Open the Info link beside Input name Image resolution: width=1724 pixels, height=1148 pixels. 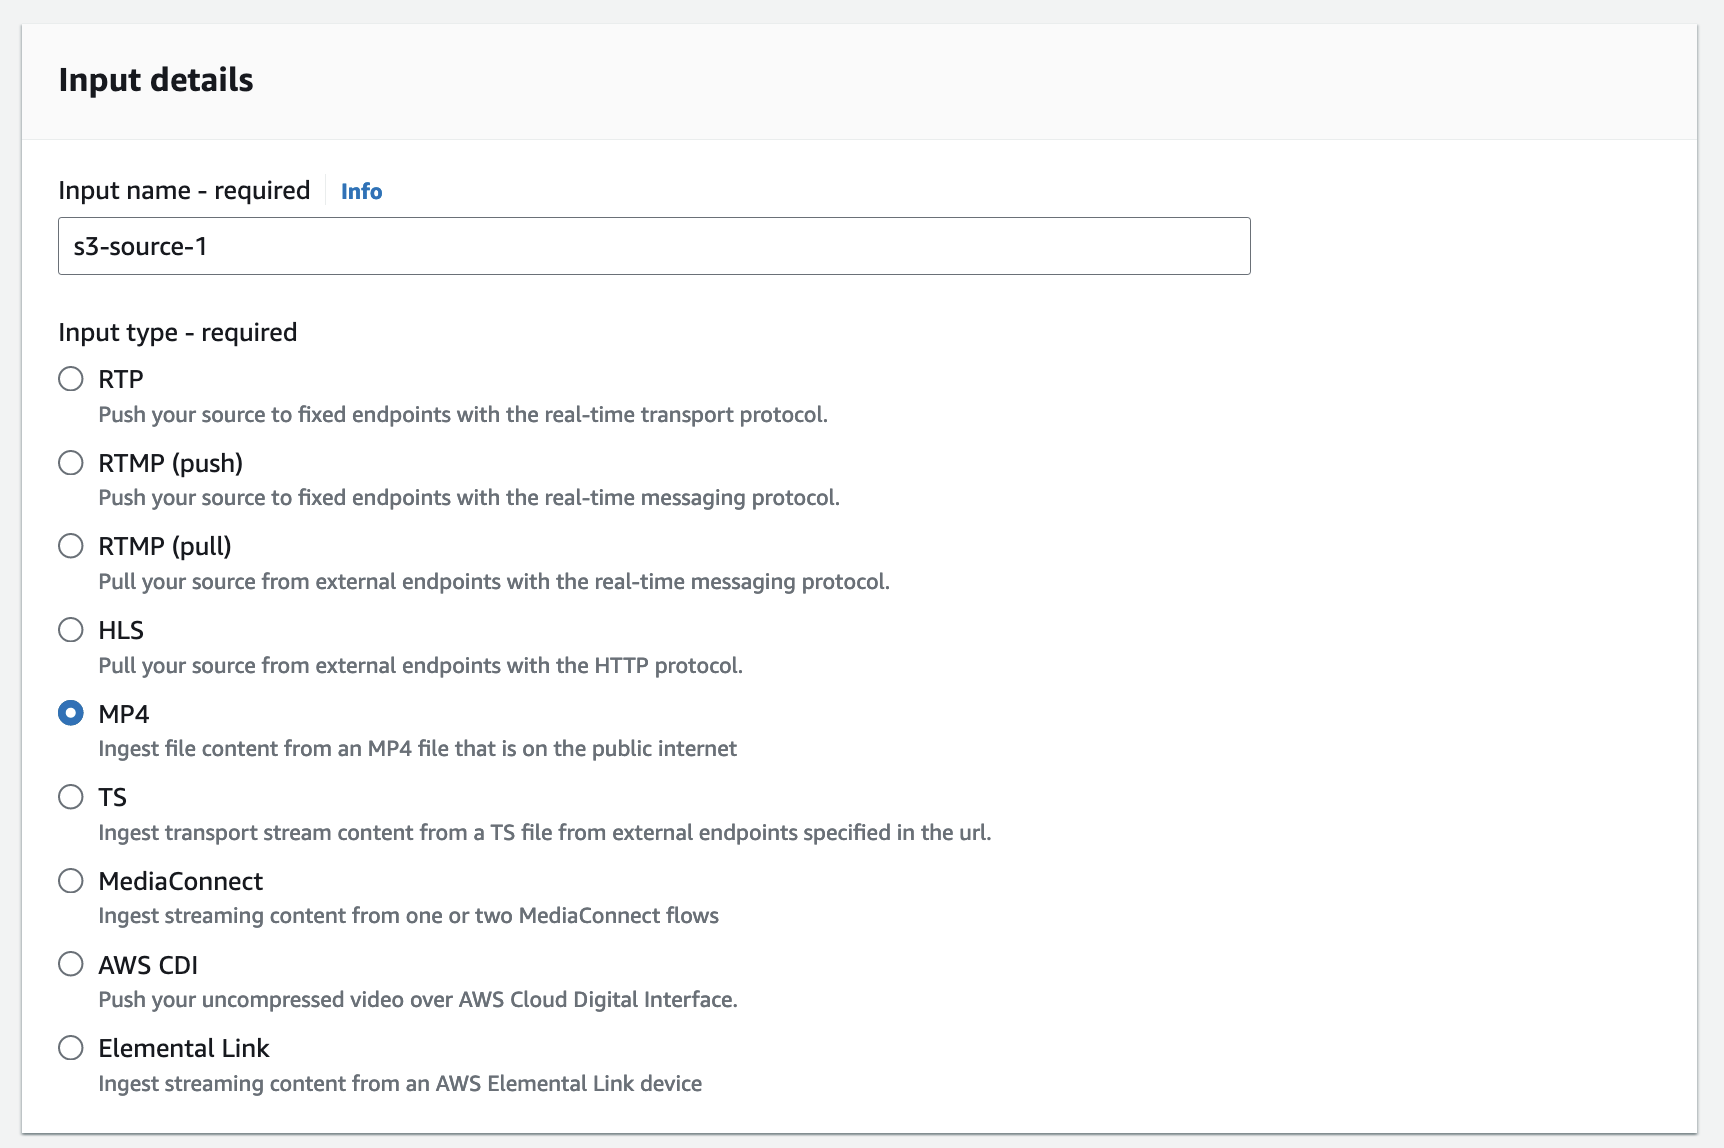pos(361,191)
